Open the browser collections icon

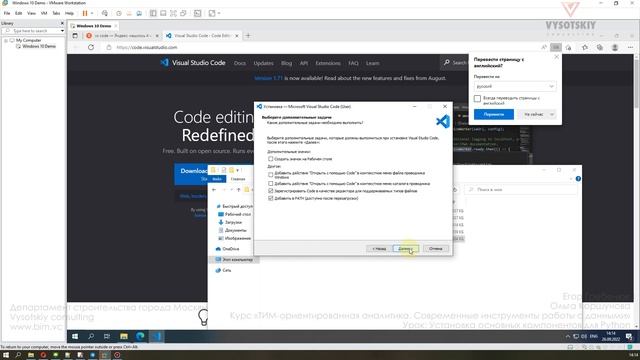[x=600, y=47]
